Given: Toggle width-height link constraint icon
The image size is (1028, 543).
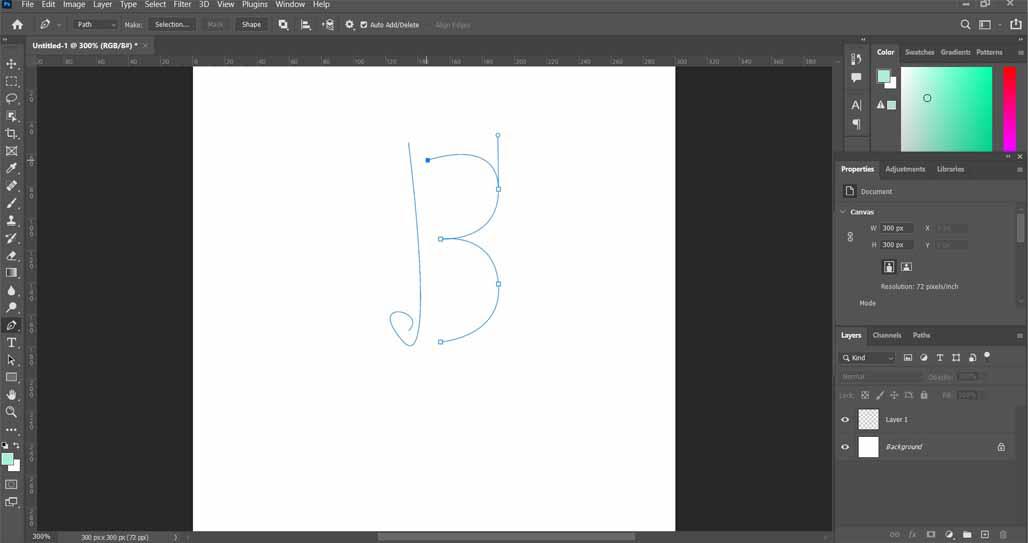Looking at the screenshot, I should coord(850,237).
